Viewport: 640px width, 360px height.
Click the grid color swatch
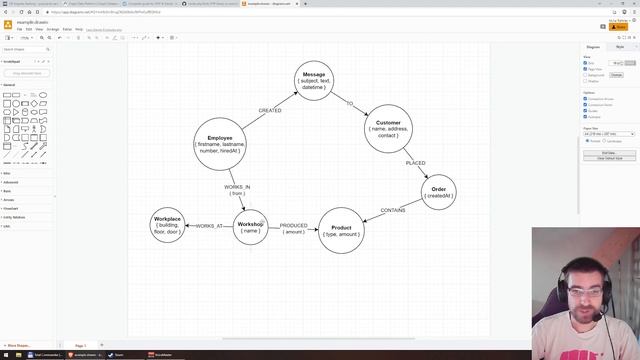(630, 63)
